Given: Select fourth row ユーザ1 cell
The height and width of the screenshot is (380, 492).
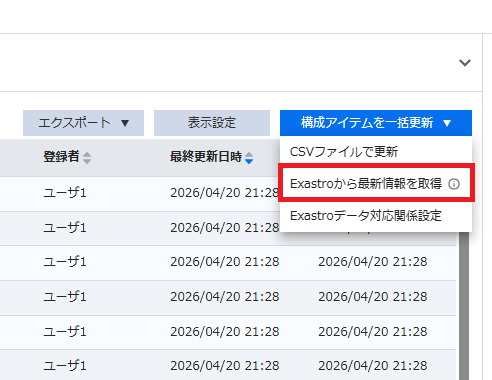Looking at the screenshot, I should pyautogui.click(x=65, y=297).
